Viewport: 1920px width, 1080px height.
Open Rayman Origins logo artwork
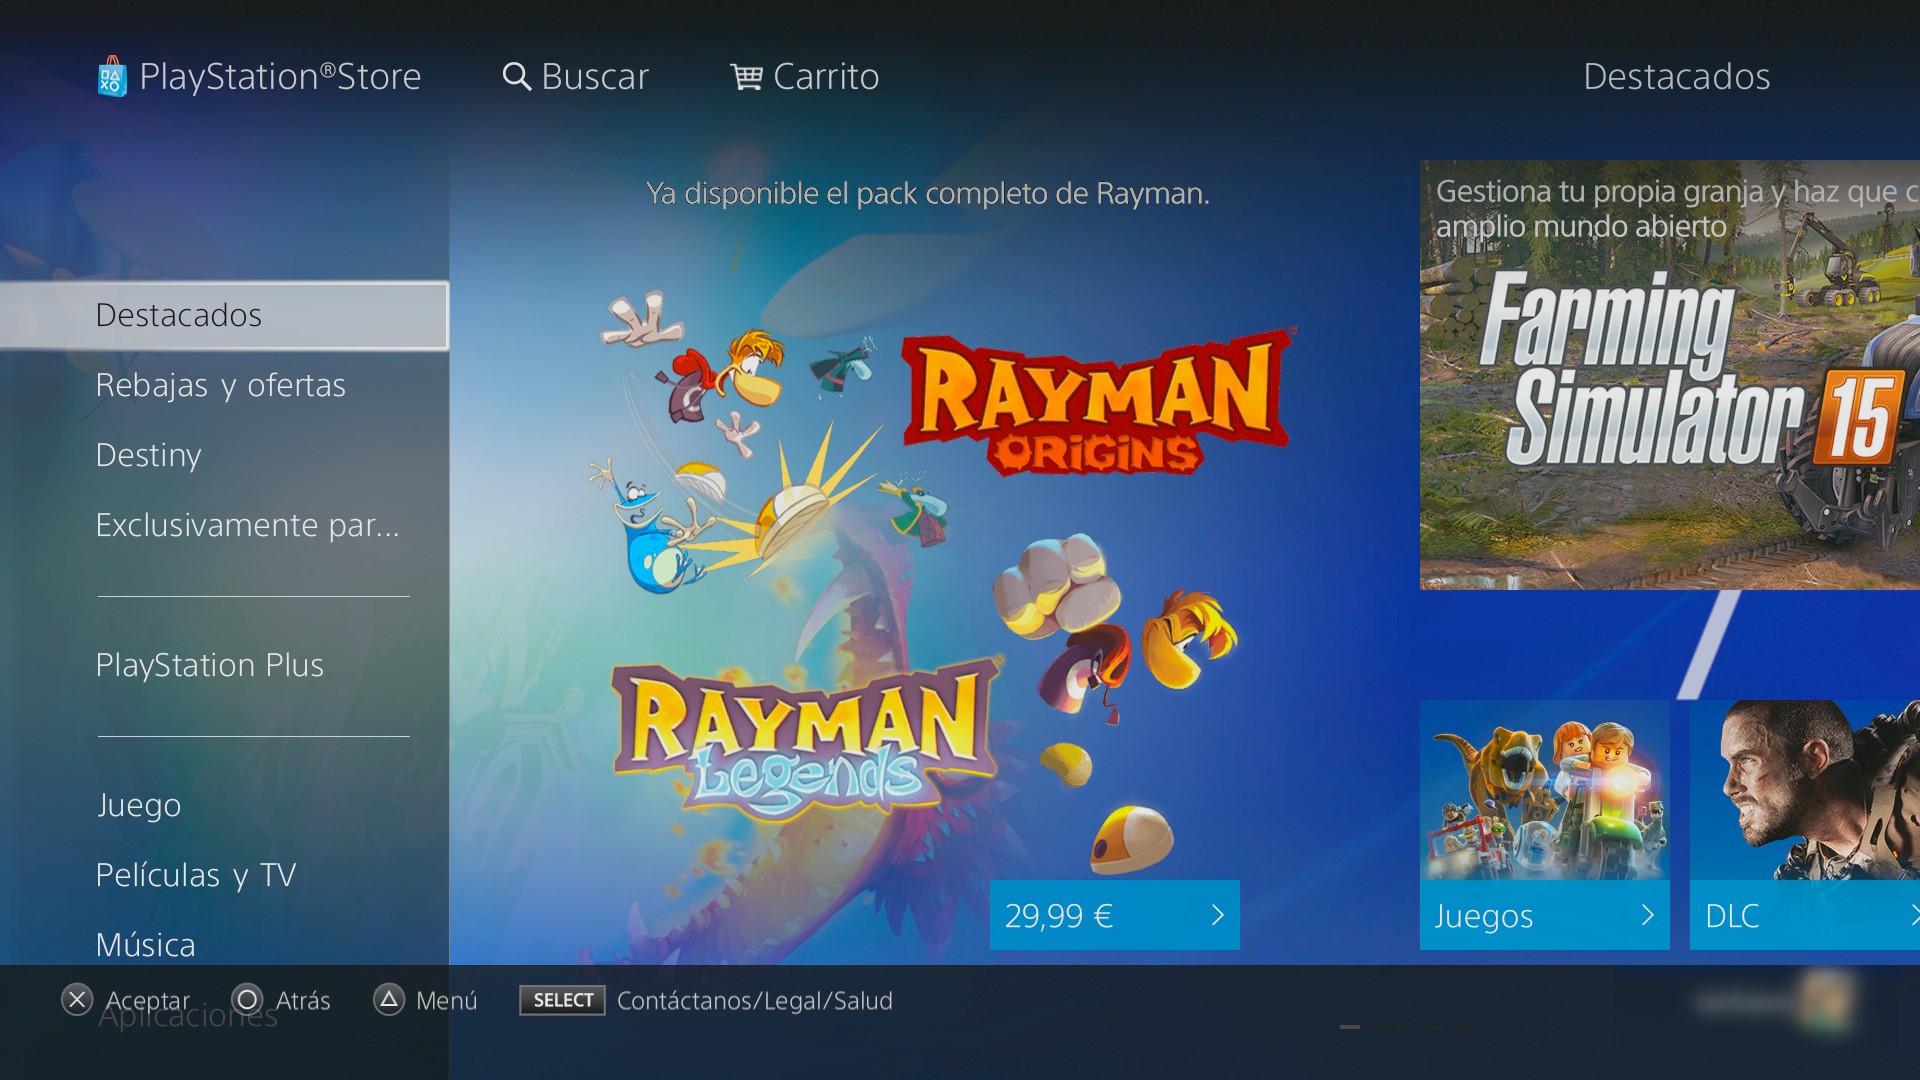pos(1097,402)
